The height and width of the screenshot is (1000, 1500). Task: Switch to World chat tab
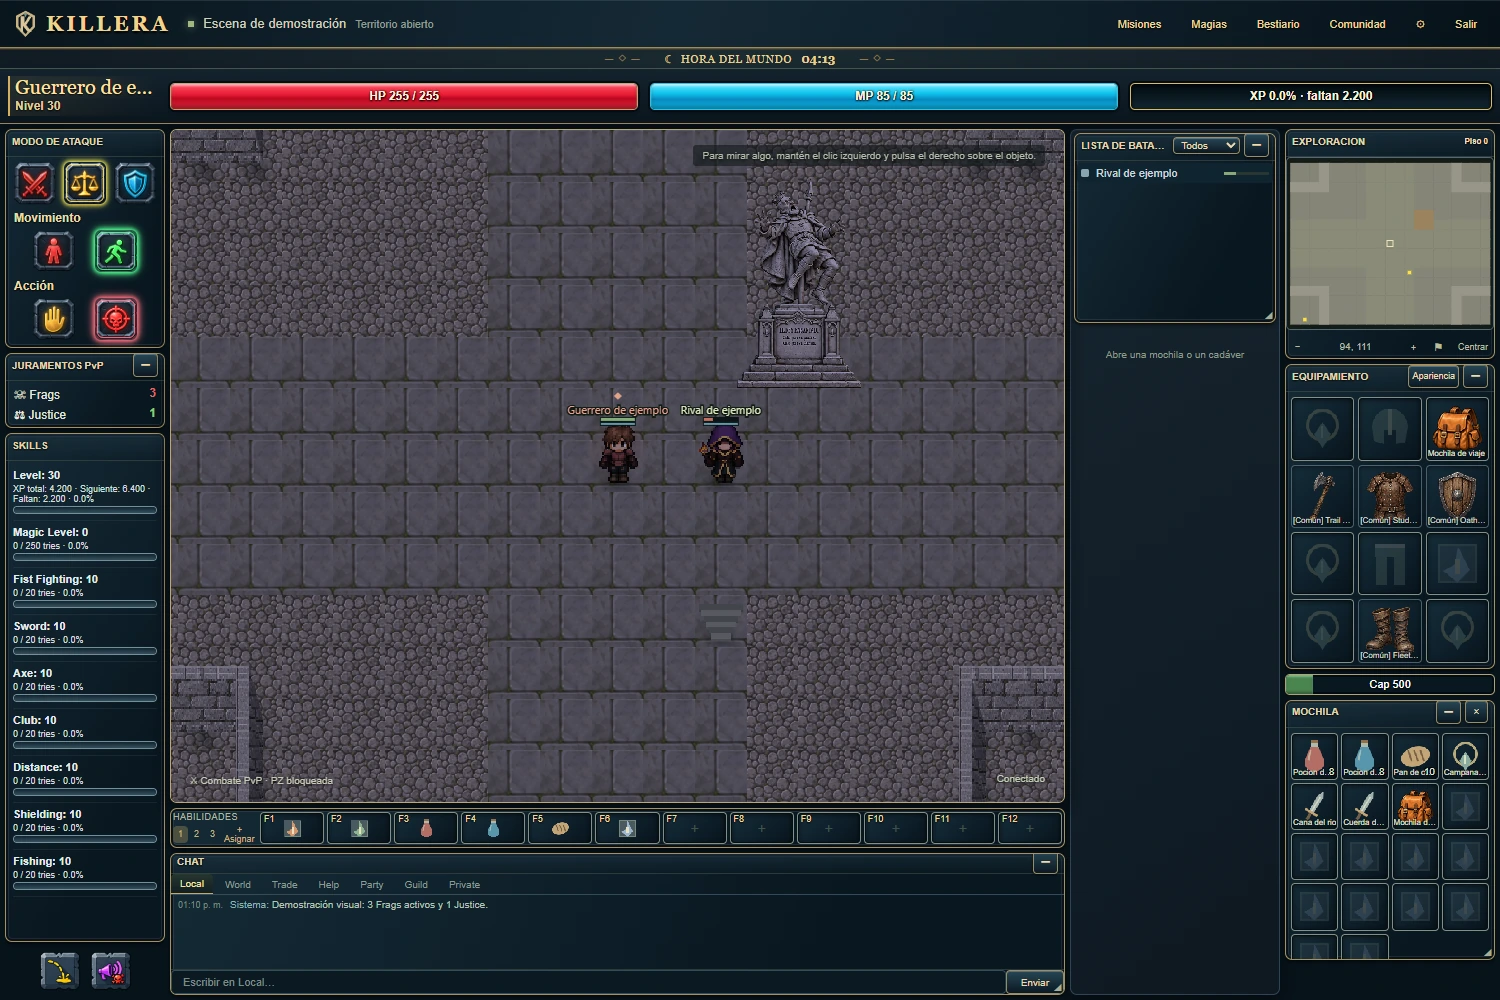(238, 885)
